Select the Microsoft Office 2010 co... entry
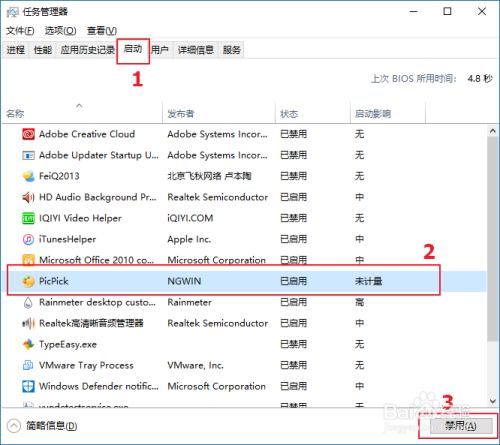The width and height of the screenshot is (500, 445). click(x=97, y=260)
